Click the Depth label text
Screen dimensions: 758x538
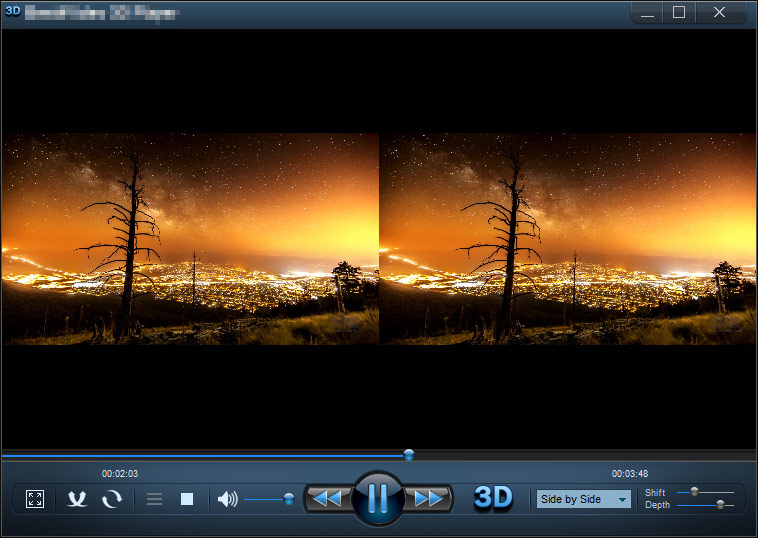point(657,505)
